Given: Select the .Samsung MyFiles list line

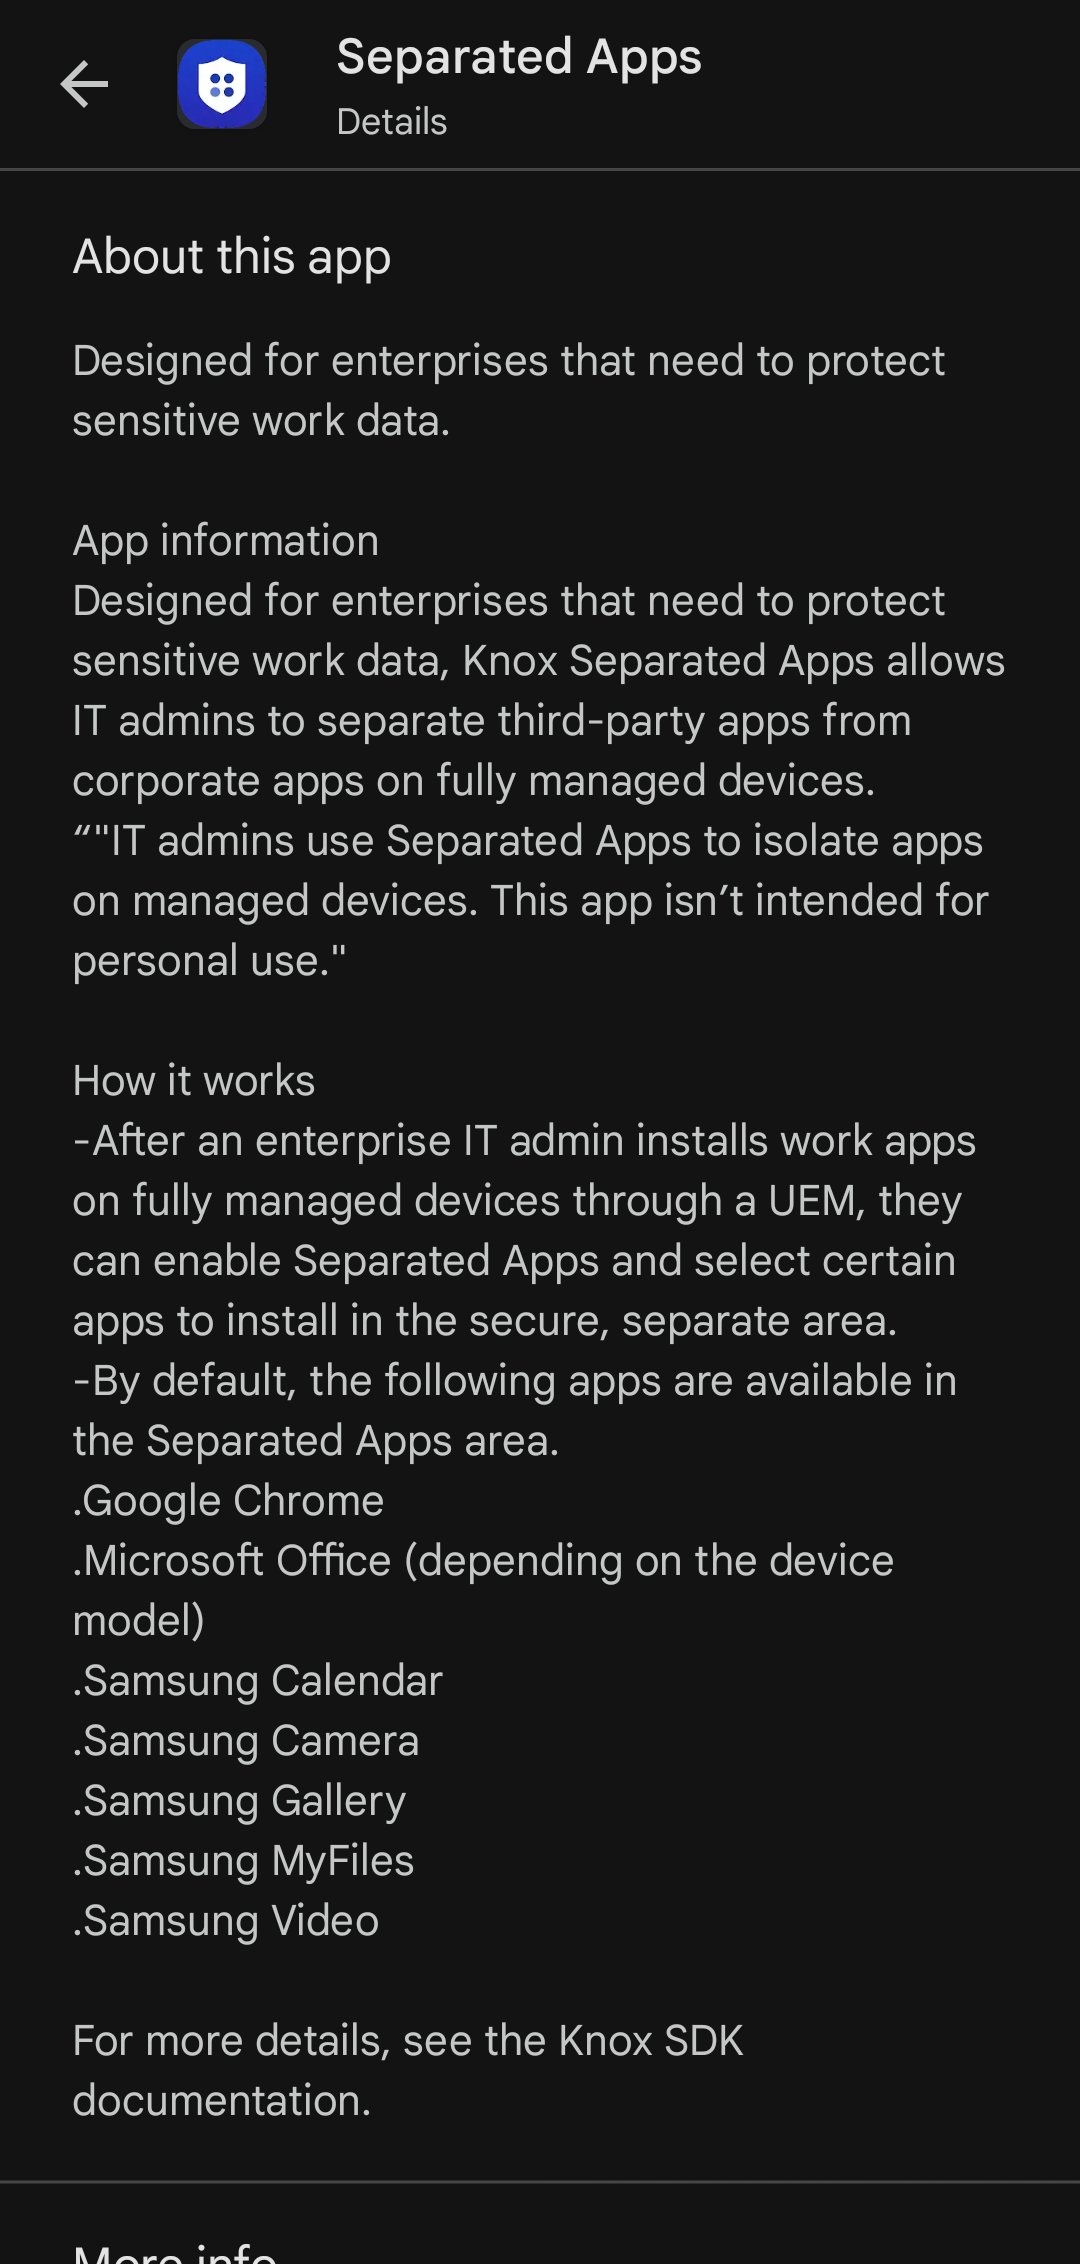Looking at the screenshot, I should coord(243,1861).
